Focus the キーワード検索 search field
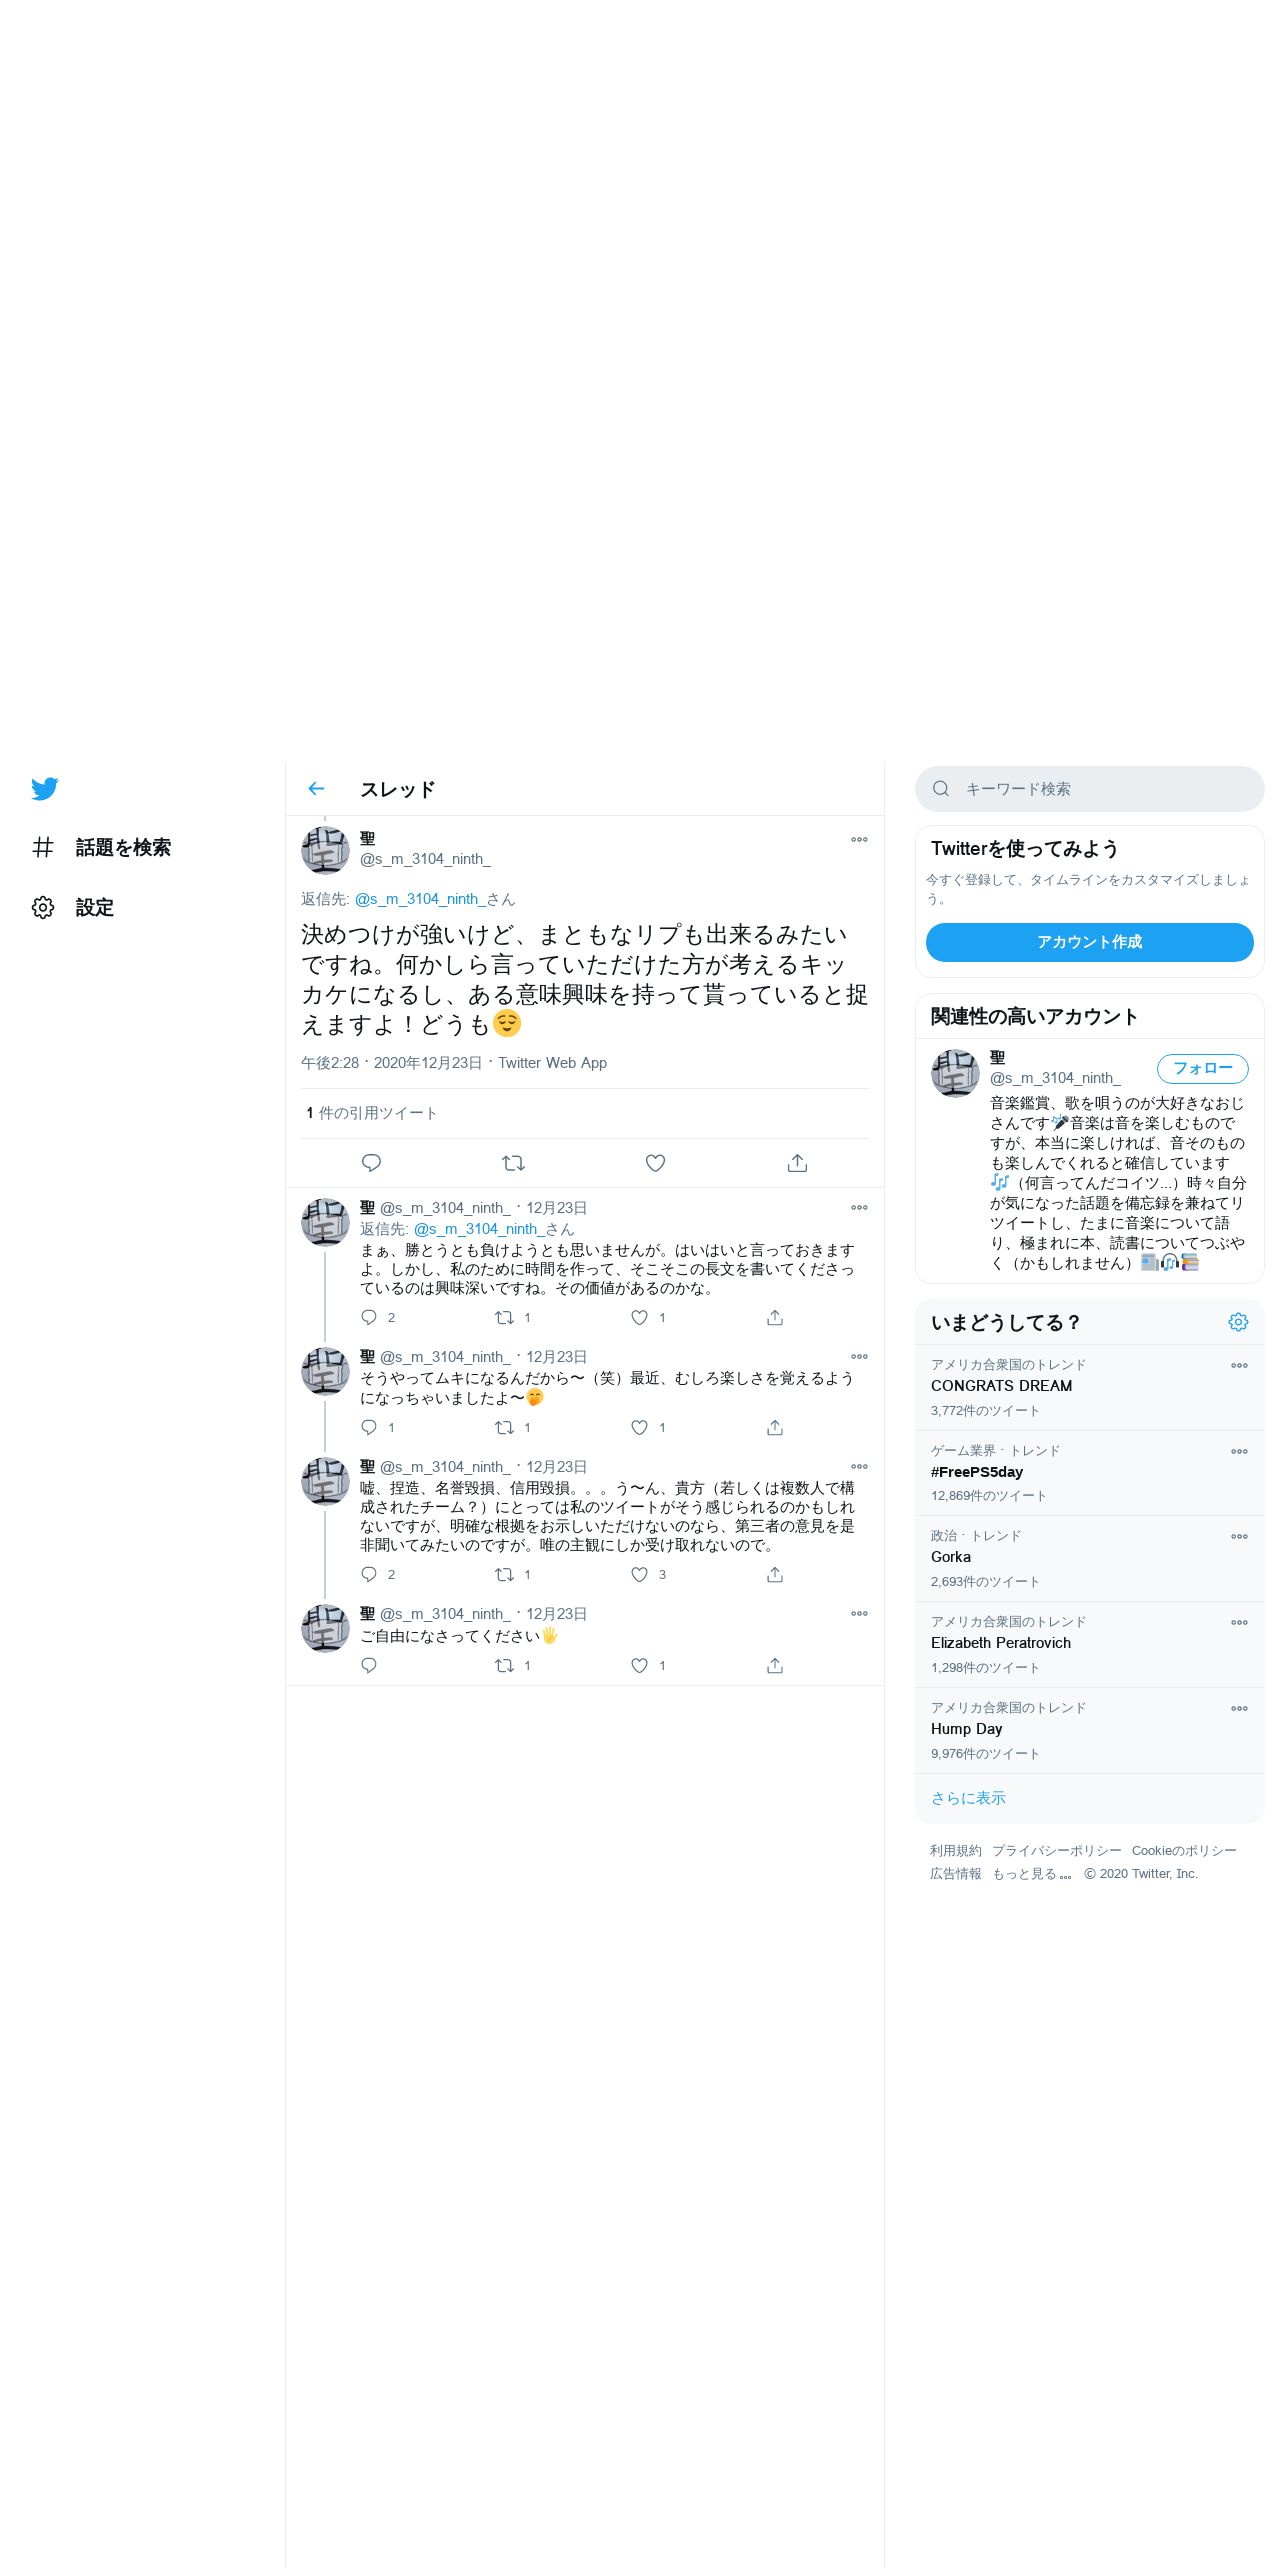1284x2568 pixels. point(1089,789)
